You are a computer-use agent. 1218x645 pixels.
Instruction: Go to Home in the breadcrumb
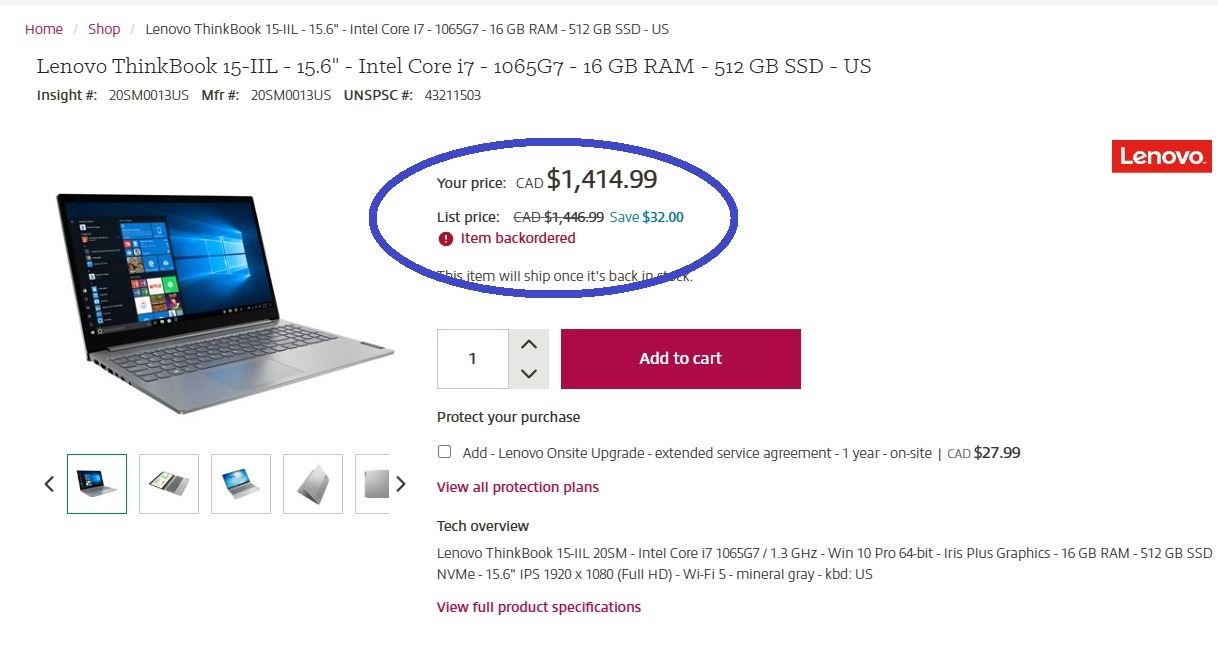click(x=44, y=29)
